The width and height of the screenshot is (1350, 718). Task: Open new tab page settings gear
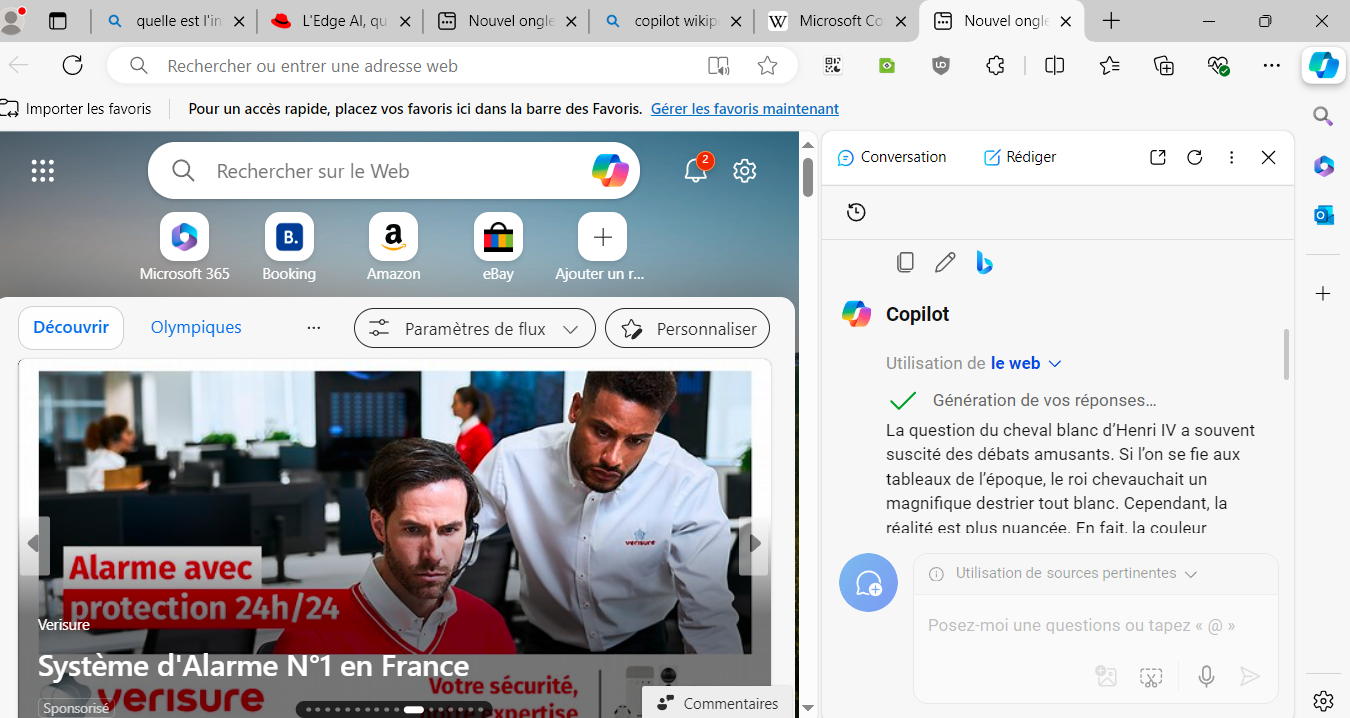coord(744,171)
